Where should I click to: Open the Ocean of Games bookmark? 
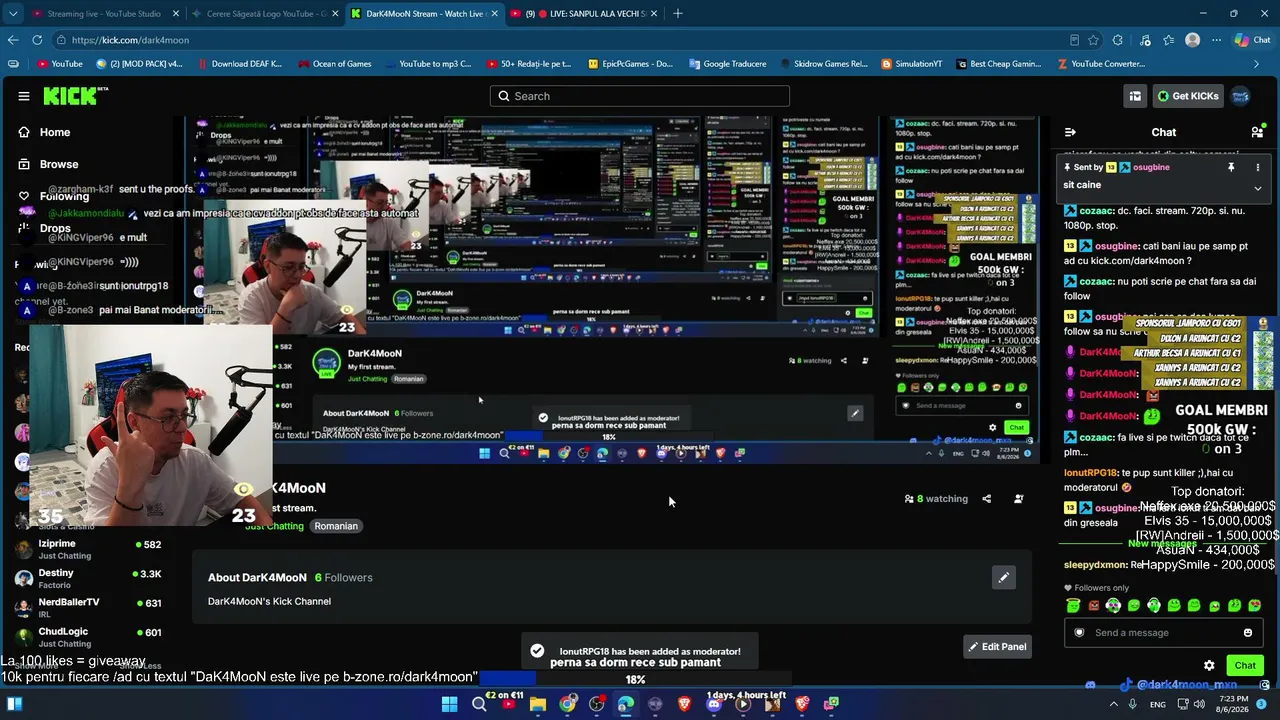point(334,64)
